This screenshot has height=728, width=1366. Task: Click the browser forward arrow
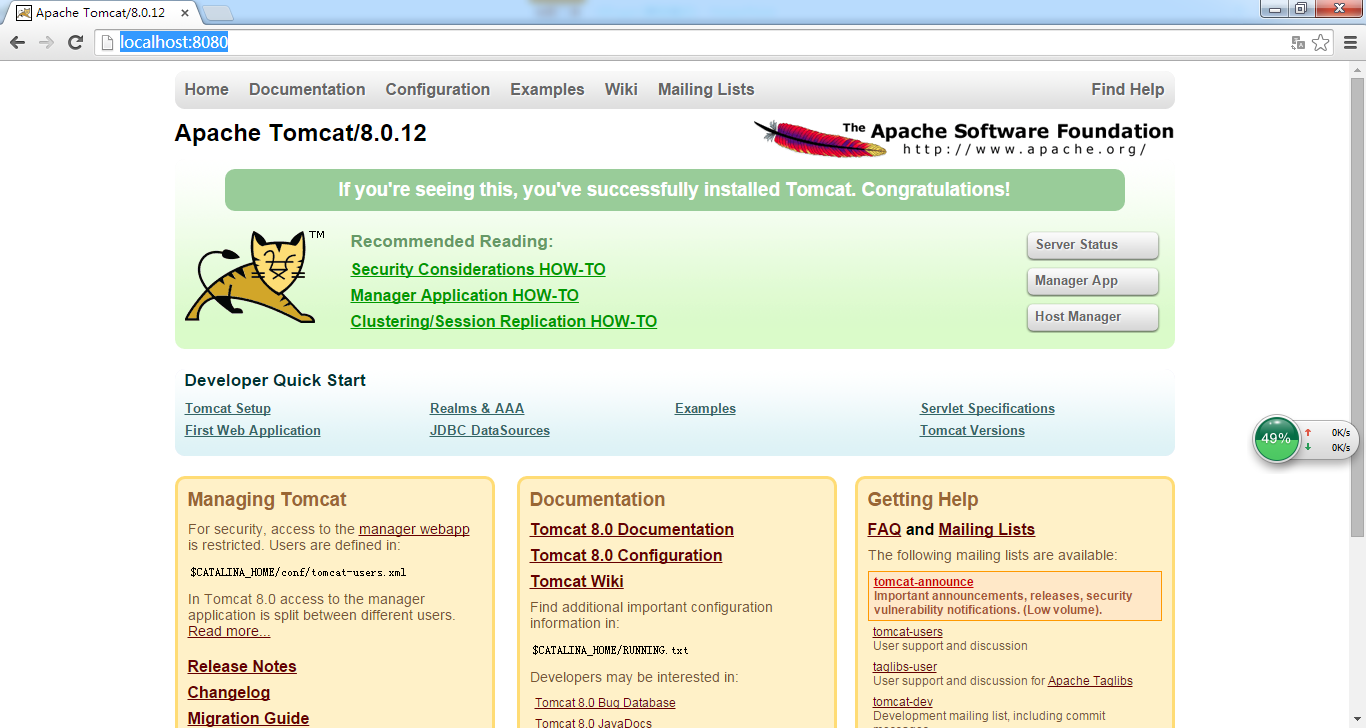(x=46, y=42)
